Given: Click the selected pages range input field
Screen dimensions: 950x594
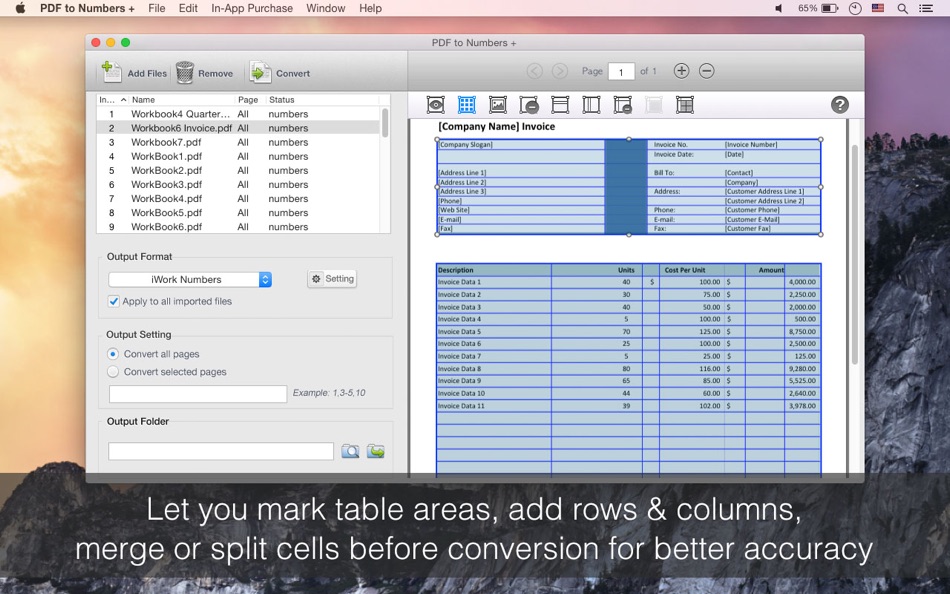Looking at the screenshot, I should tap(198, 394).
